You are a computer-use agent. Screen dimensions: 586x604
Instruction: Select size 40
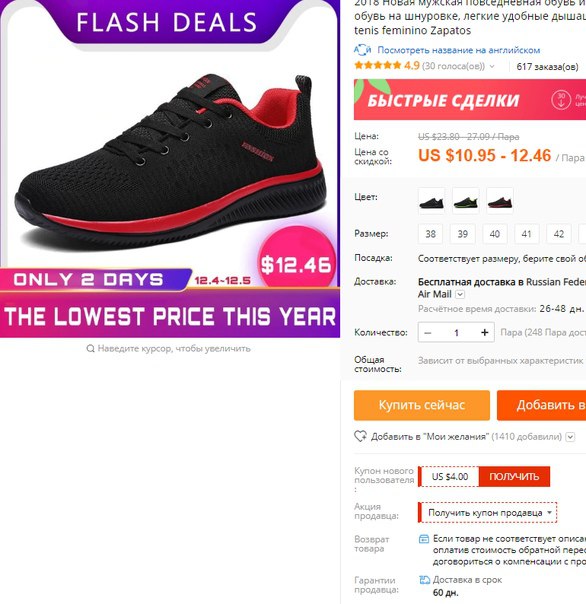[x=495, y=234]
